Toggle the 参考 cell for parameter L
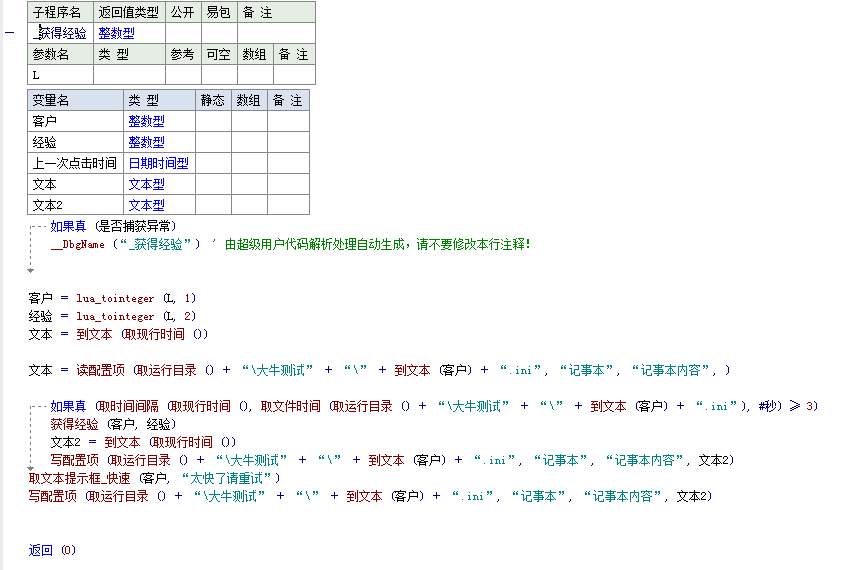The width and height of the screenshot is (851, 570). pyautogui.click(x=183, y=75)
